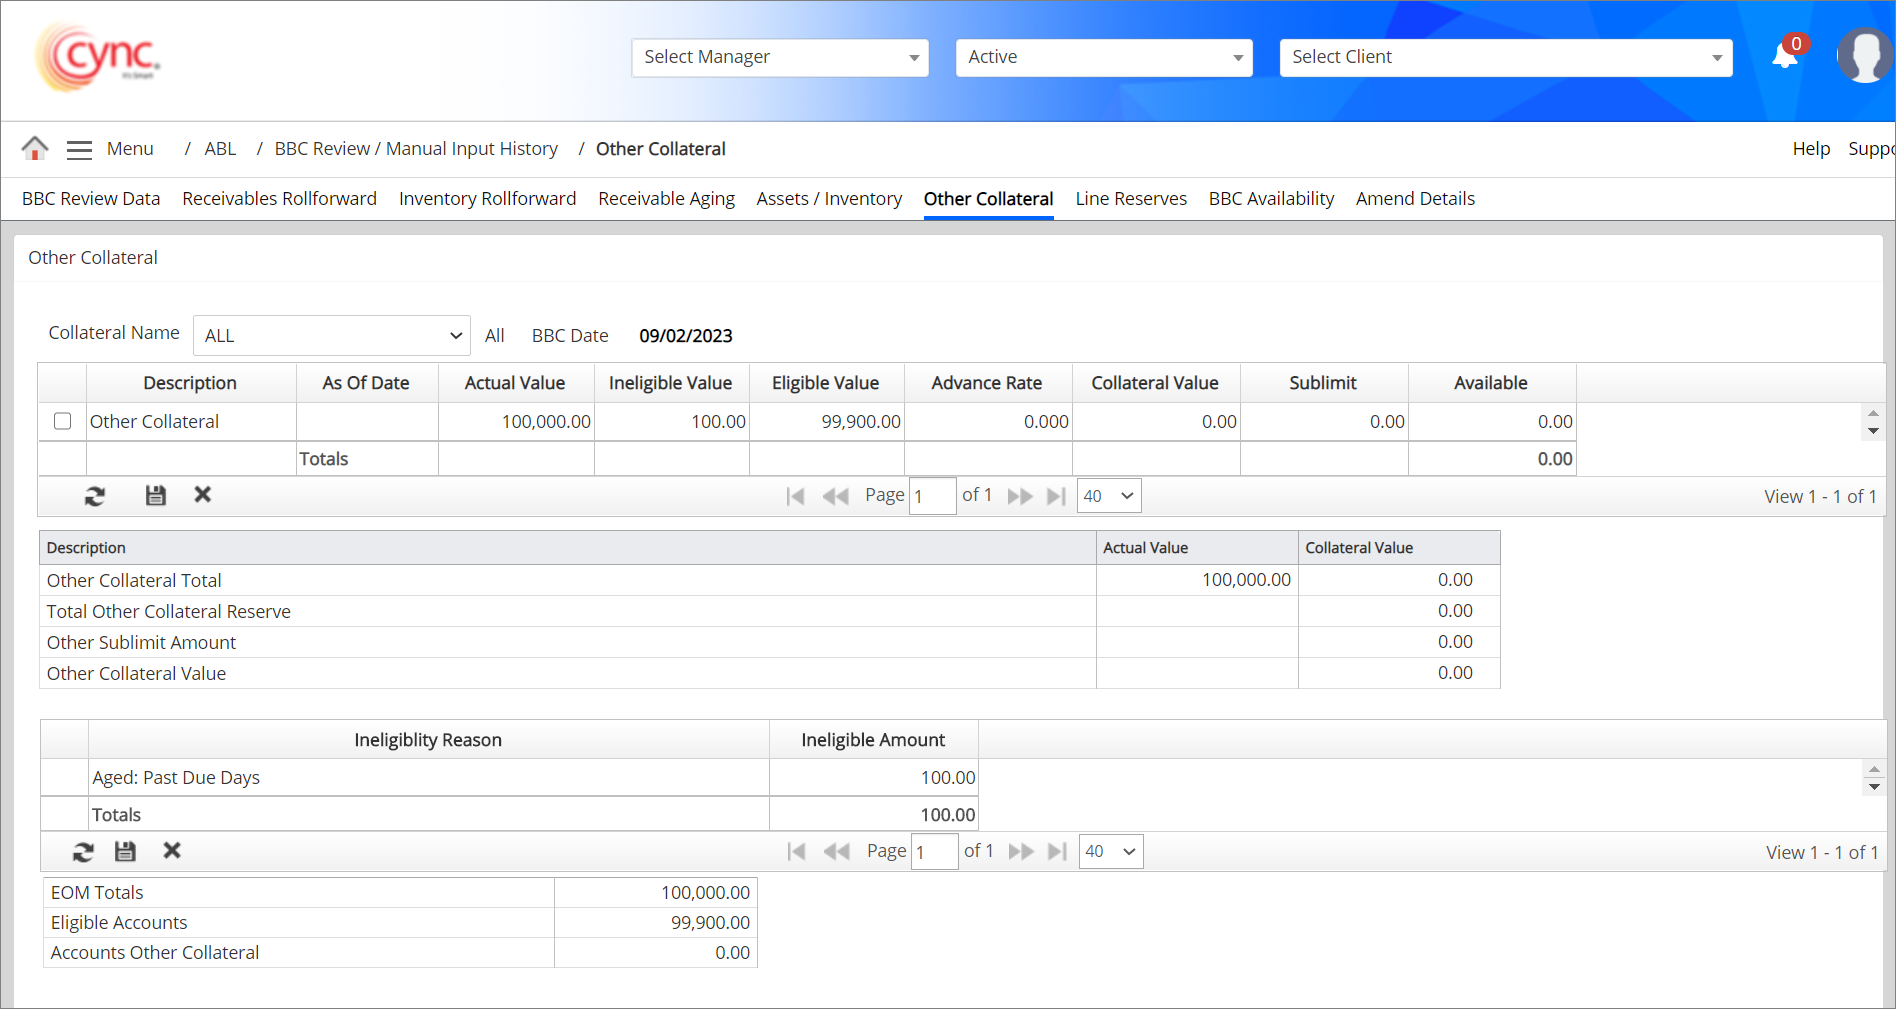Open the Select Manager dropdown
Screen dimensions: 1896x1009
[x=780, y=57]
